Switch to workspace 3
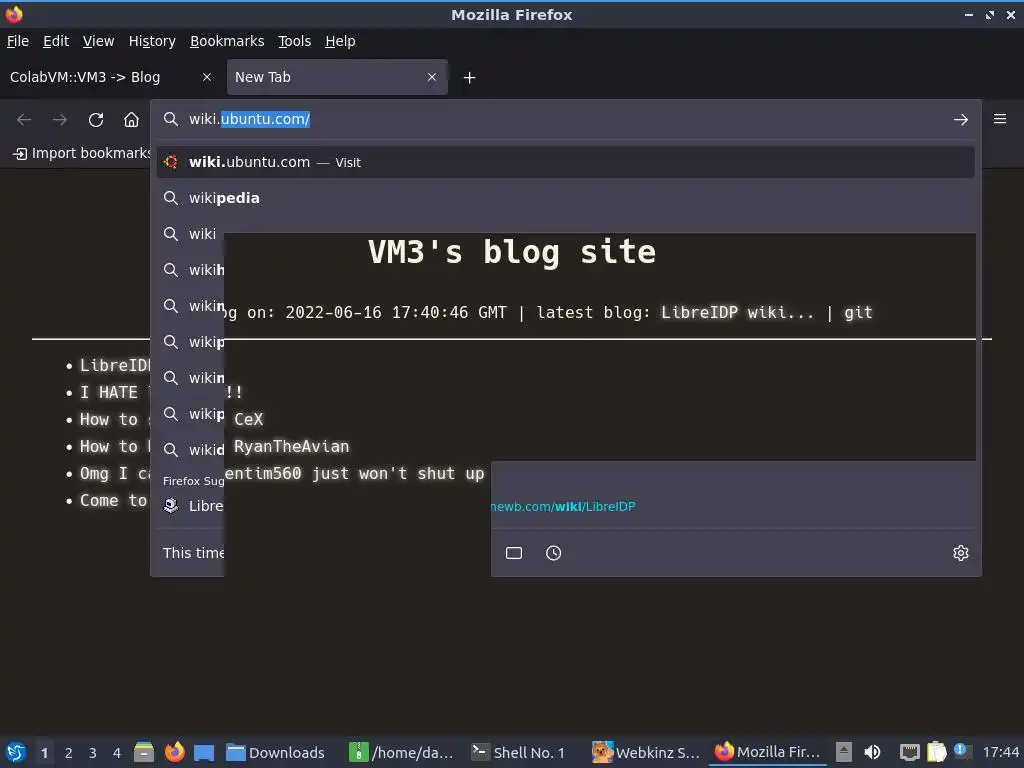The height and width of the screenshot is (768, 1024). click(x=93, y=753)
